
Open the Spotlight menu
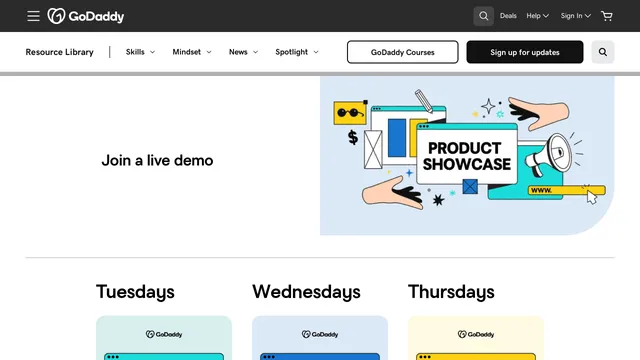297,52
